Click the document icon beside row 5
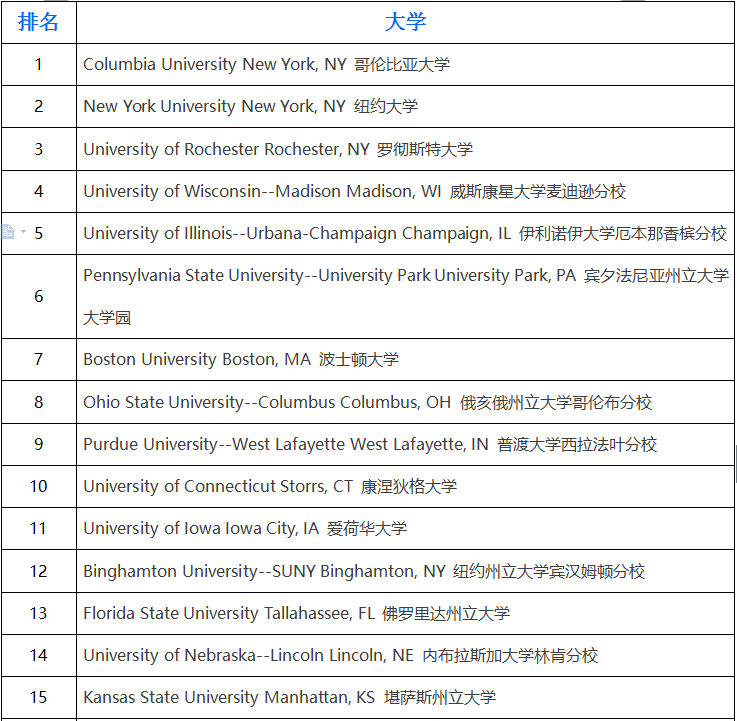Image resolution: width=737 pixels, height=721 pixels. pos(8,232)
